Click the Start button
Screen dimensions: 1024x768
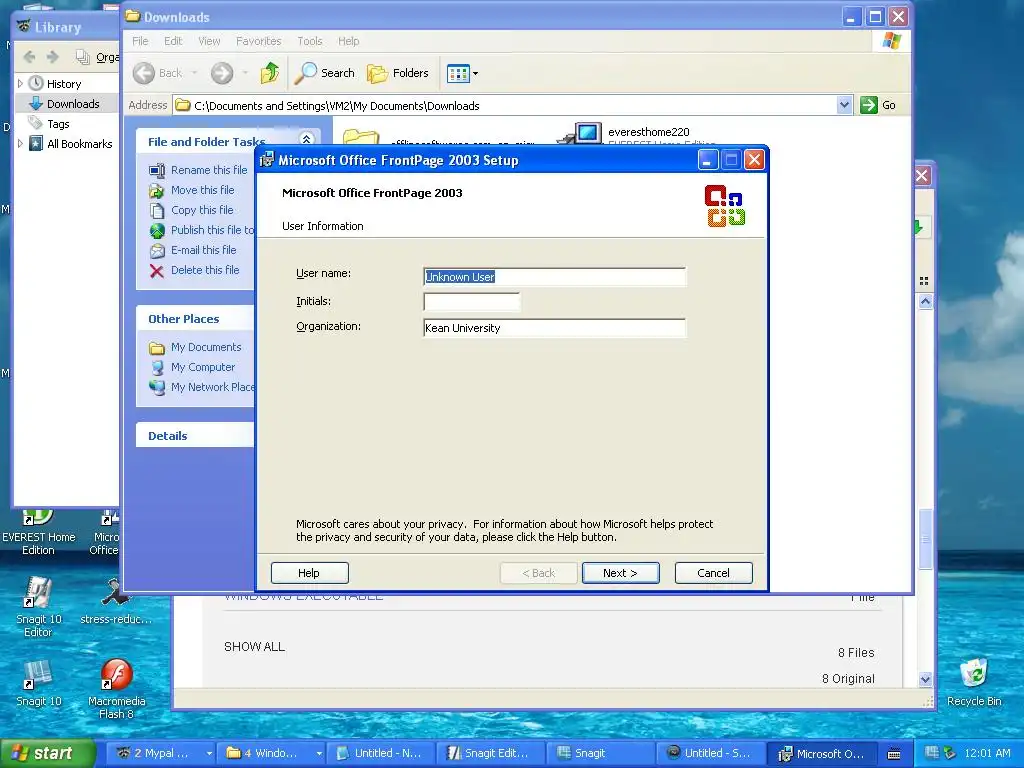48,753
